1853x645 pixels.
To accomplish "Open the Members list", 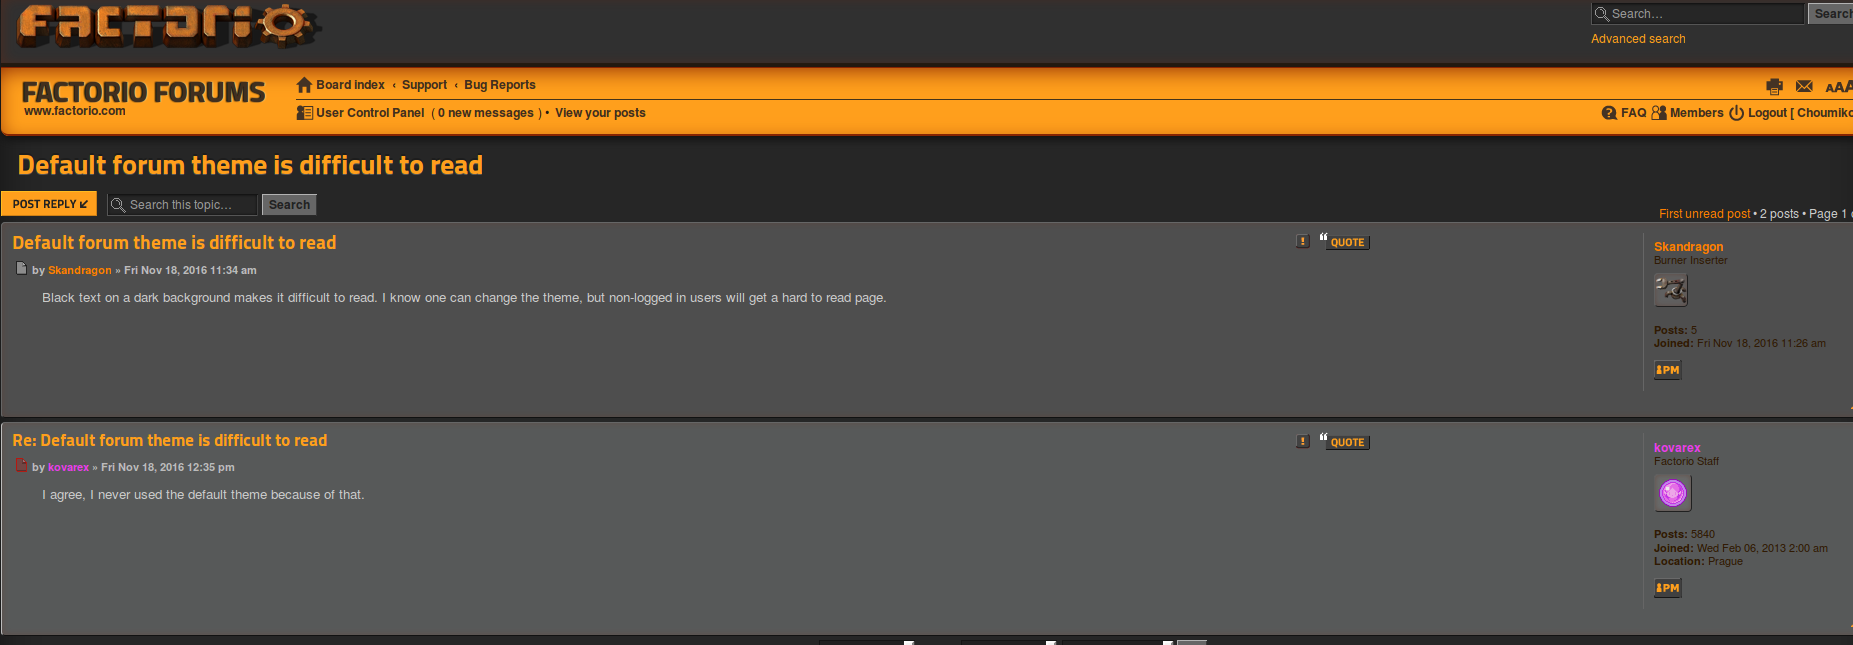I will pos(1696,113).
